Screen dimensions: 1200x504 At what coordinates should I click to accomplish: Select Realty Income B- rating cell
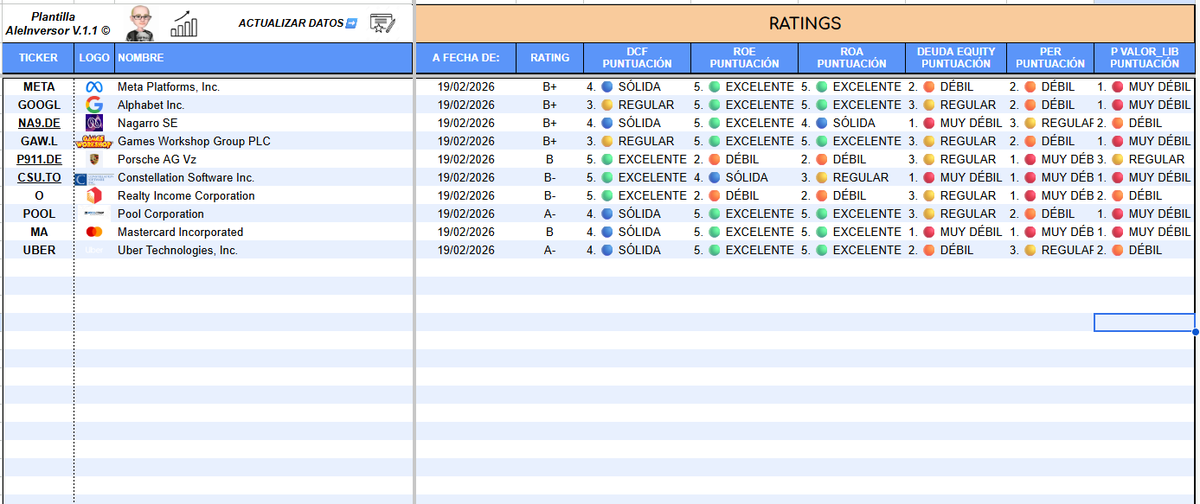550,196
